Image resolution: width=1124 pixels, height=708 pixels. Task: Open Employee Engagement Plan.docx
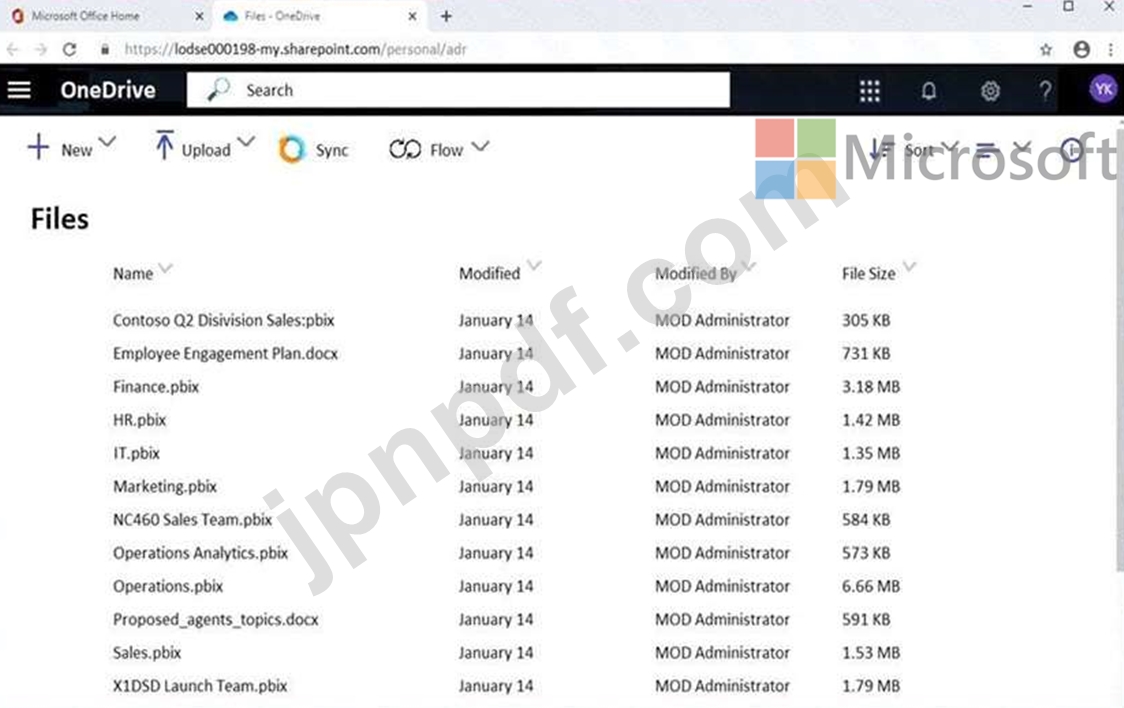(225, 354)
